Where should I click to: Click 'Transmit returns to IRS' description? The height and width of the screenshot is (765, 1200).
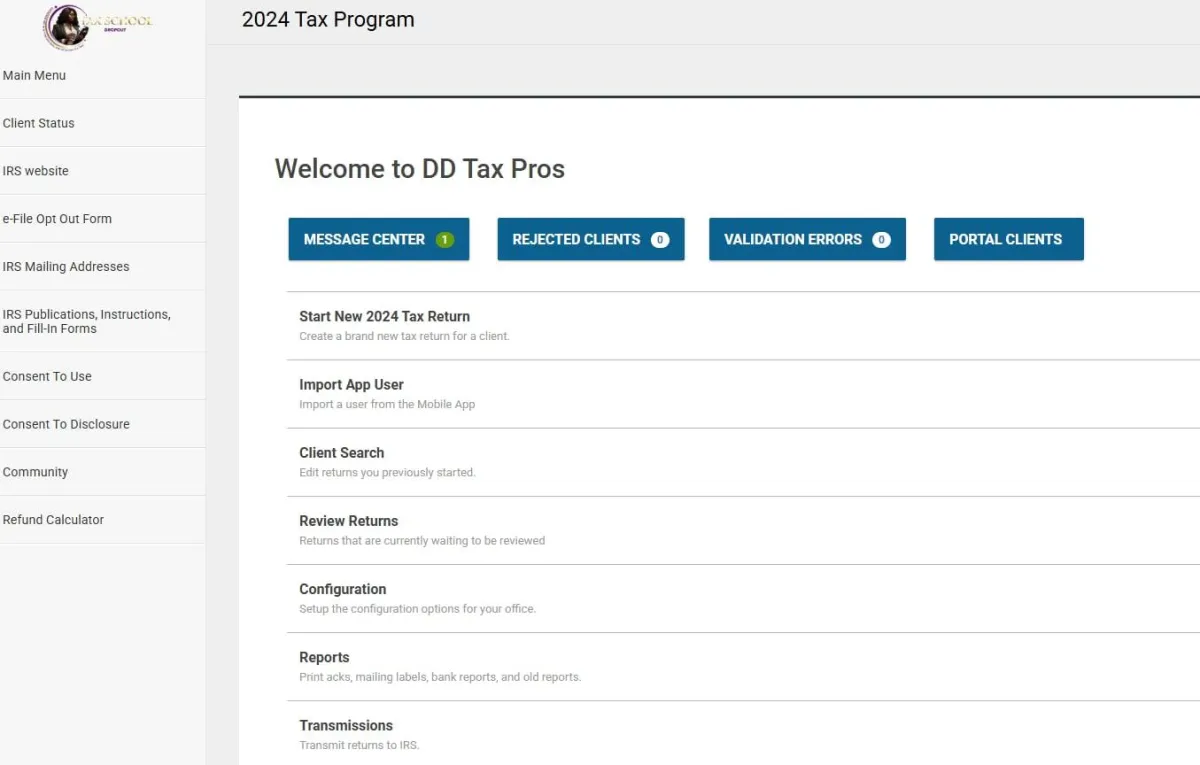pyautogui.click(x=359, y=746)
